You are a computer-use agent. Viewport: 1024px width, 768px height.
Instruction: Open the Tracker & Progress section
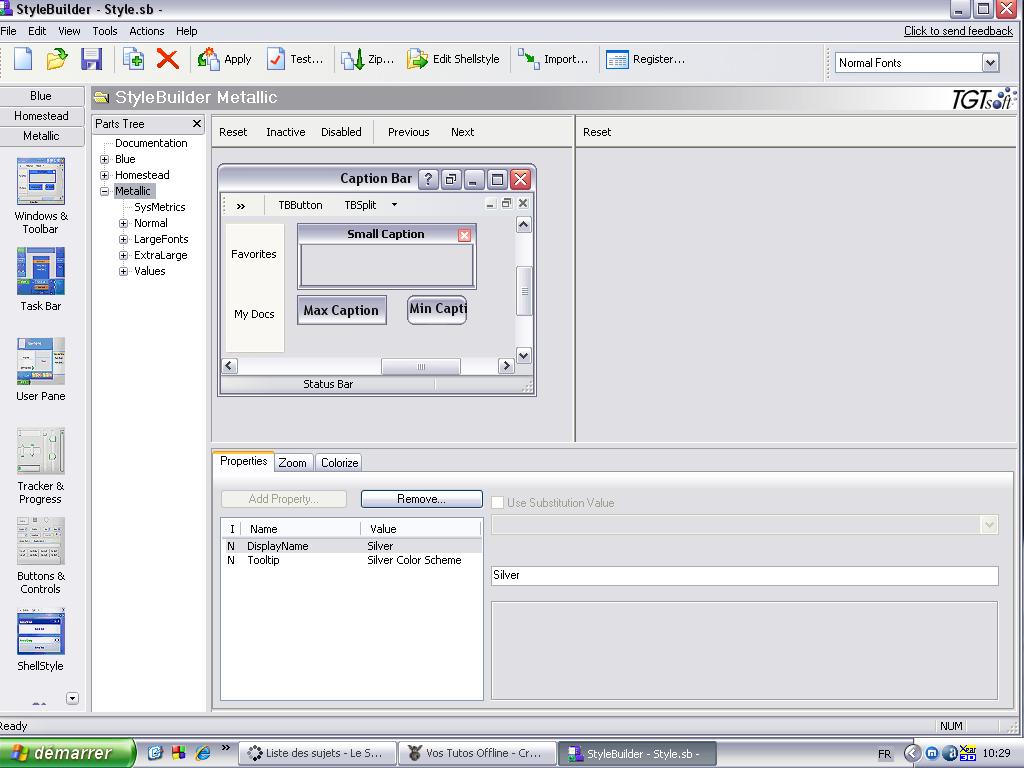(x=41, y=452)
